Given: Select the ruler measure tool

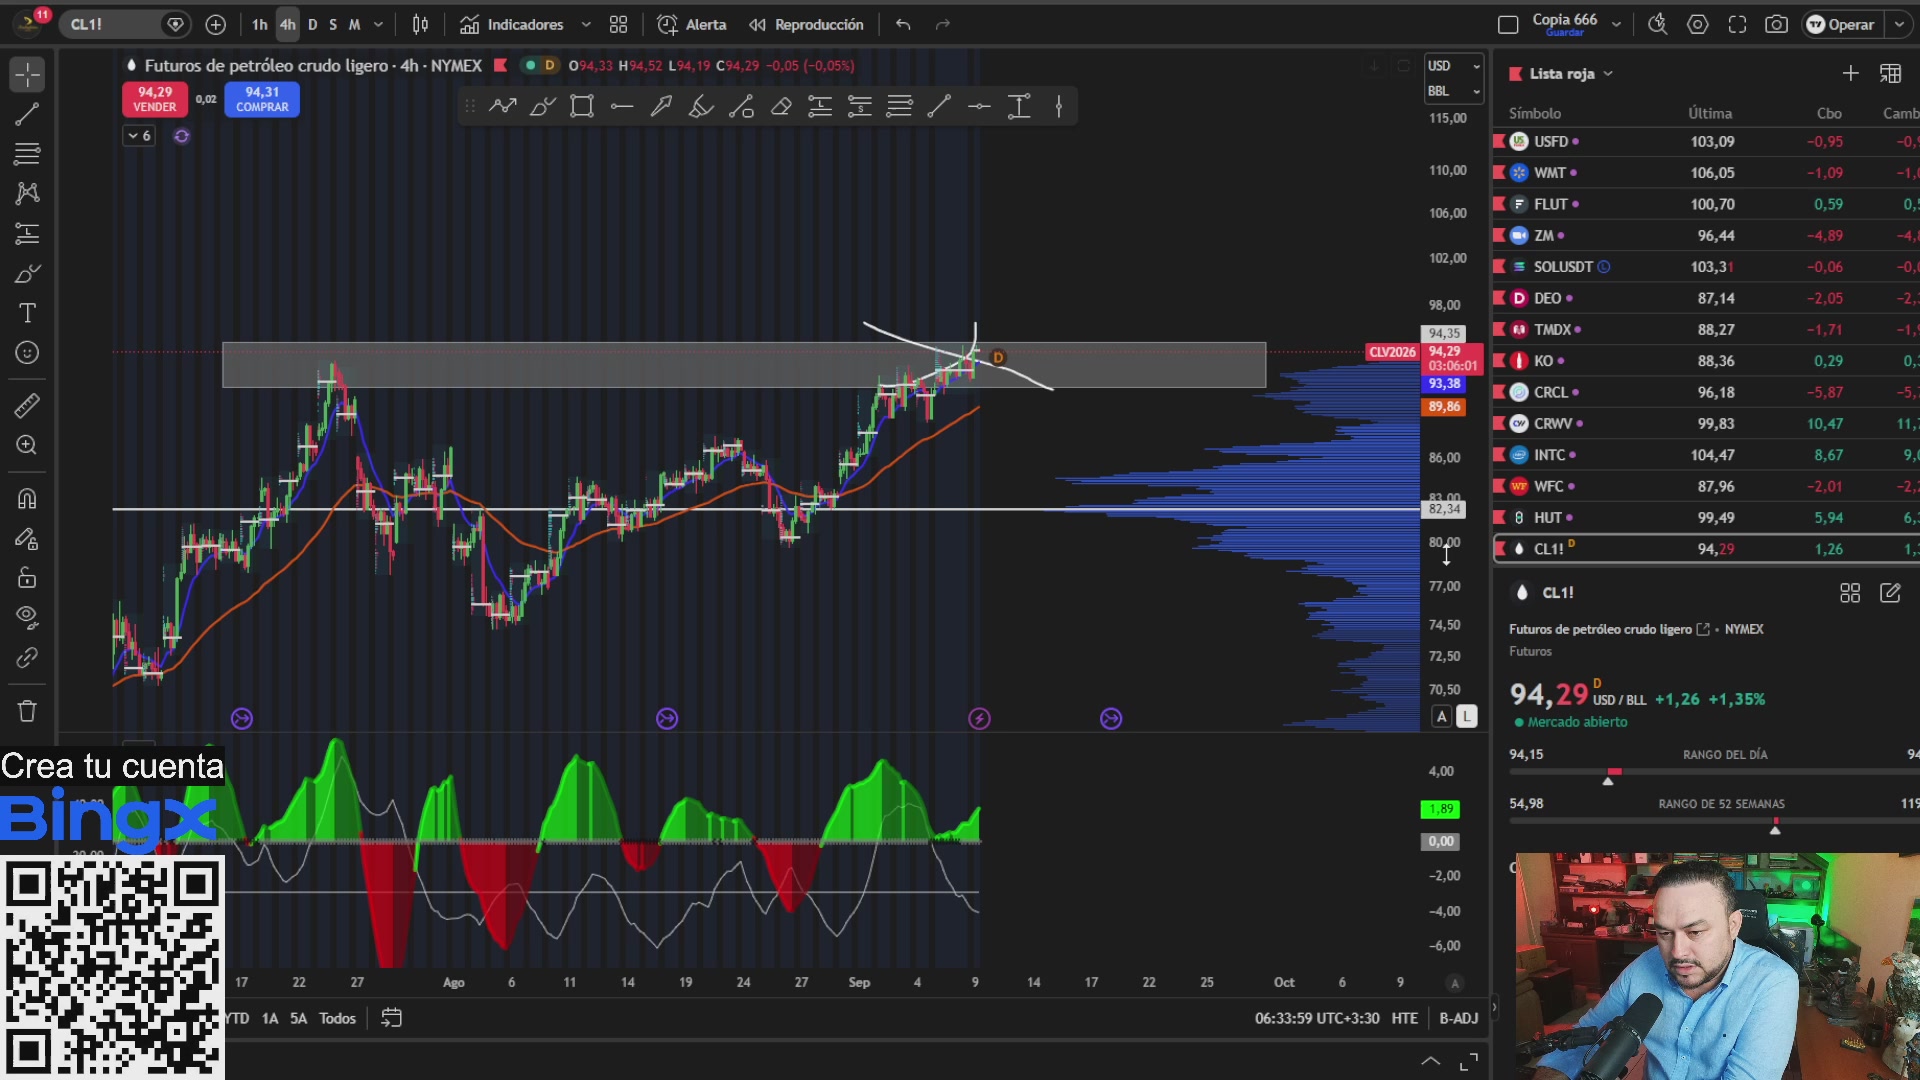Looking at the screenshot, I should pyautogui.click(x=27, y=405).
